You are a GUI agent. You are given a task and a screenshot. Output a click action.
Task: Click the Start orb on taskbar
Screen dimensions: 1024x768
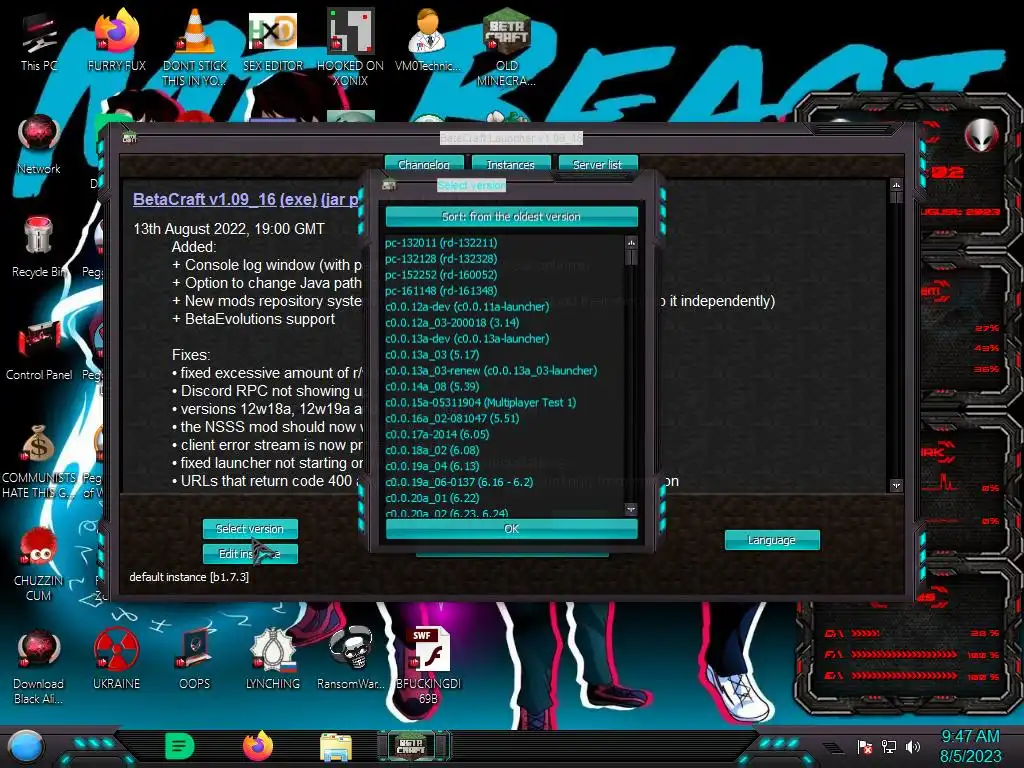click(x=25, y=747)
